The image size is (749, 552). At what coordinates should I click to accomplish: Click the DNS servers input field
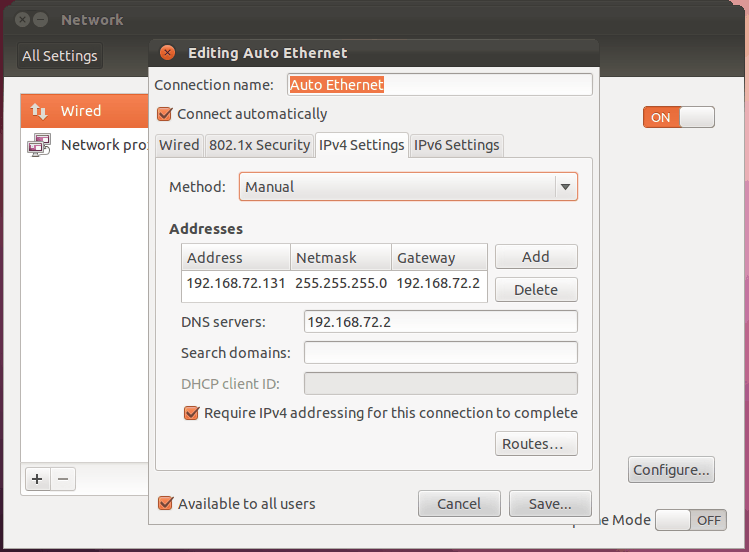point(440,322)
